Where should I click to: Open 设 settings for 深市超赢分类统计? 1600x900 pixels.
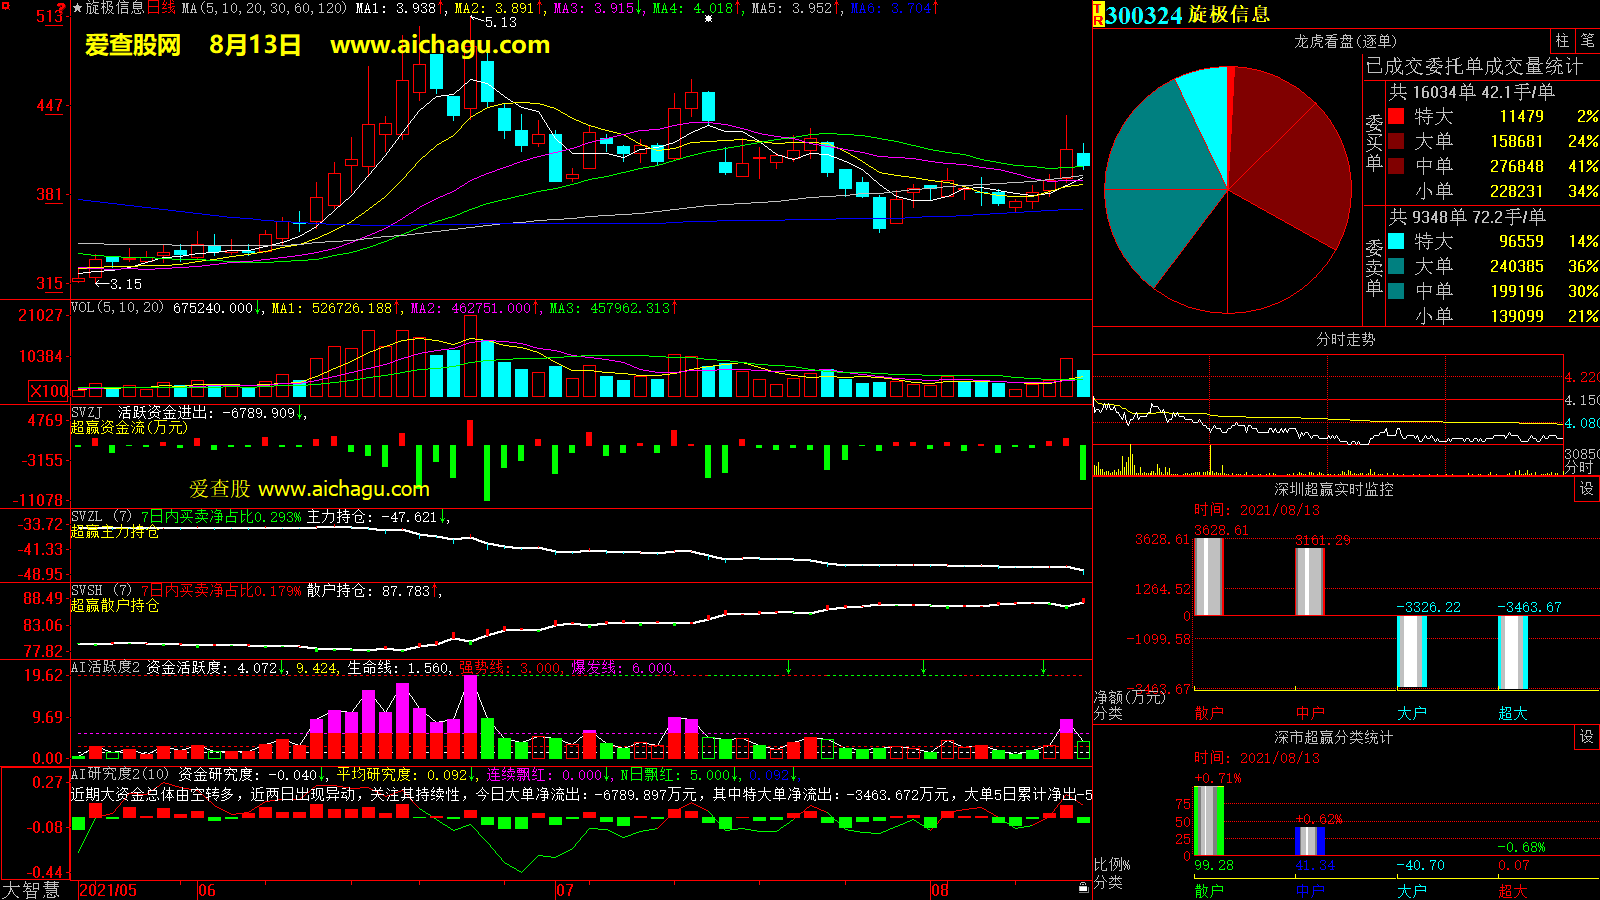coord(1587,737)
